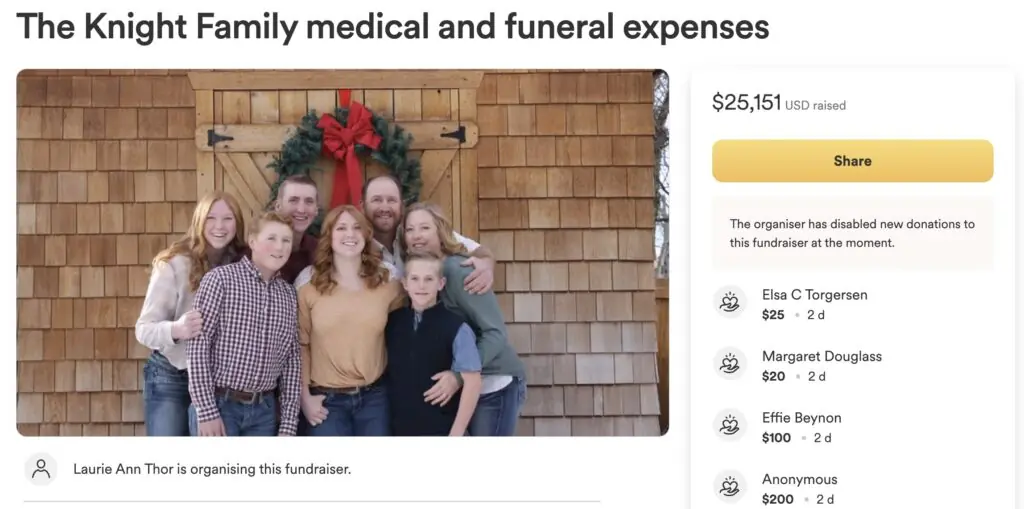Click the $200 donation amount
Viewport: 1024px width, 509px height.
777,499
